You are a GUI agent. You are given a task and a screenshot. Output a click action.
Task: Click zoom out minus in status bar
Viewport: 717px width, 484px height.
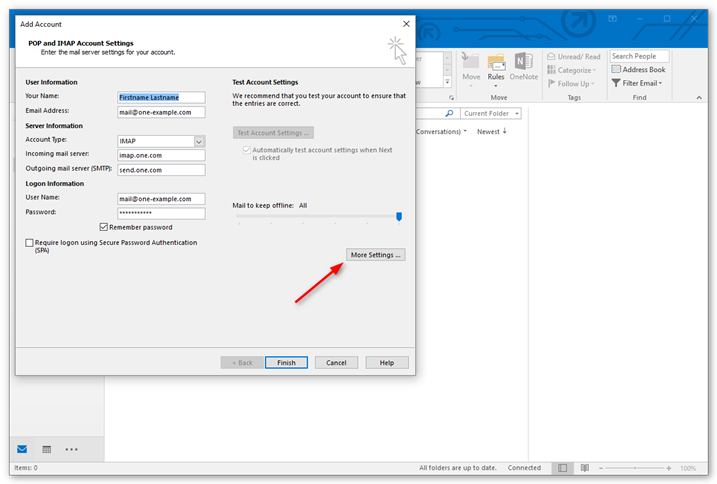[601, 468]
